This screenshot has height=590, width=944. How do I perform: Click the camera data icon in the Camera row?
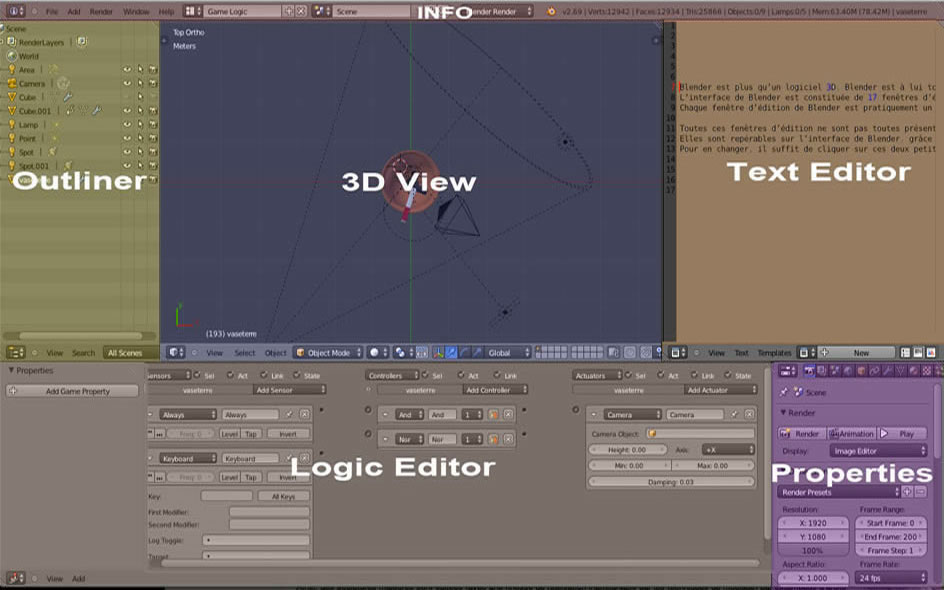(x=63, y=83)
